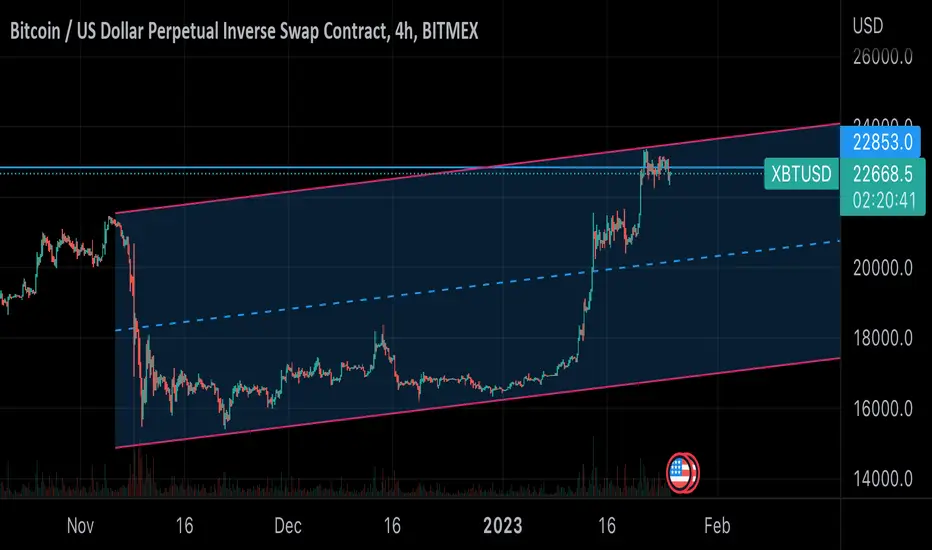This screenshot has width=932, height=550.
Task: Click the 02:20:41 countdown timer
Action: point(884,201)
